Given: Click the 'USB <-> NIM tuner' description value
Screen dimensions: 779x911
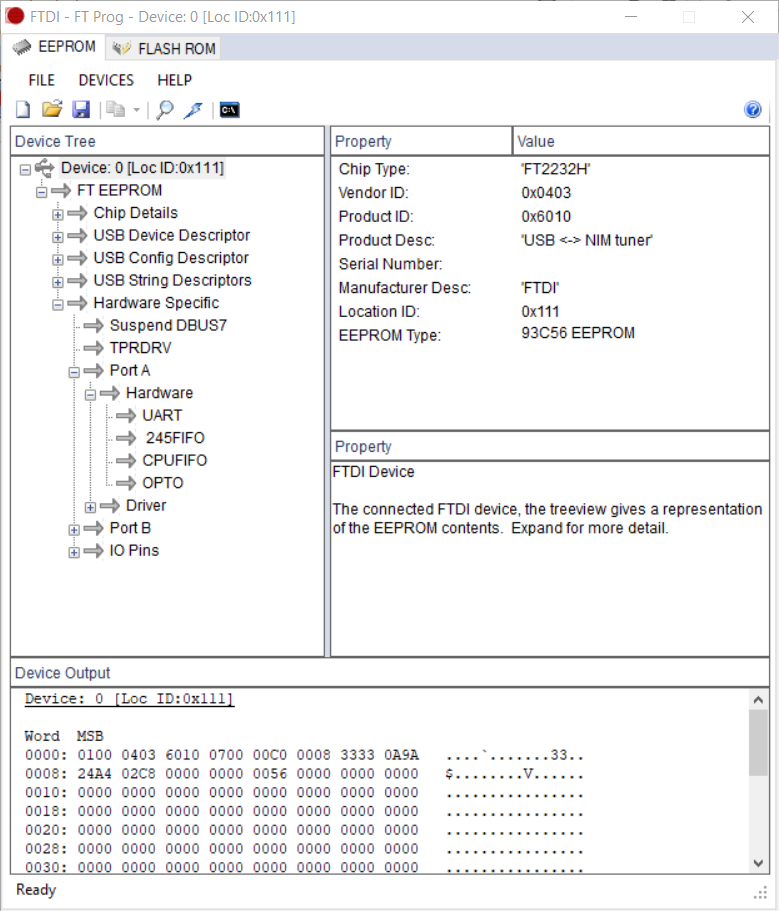Looking at the screenshot, I should tap(587, 241).
